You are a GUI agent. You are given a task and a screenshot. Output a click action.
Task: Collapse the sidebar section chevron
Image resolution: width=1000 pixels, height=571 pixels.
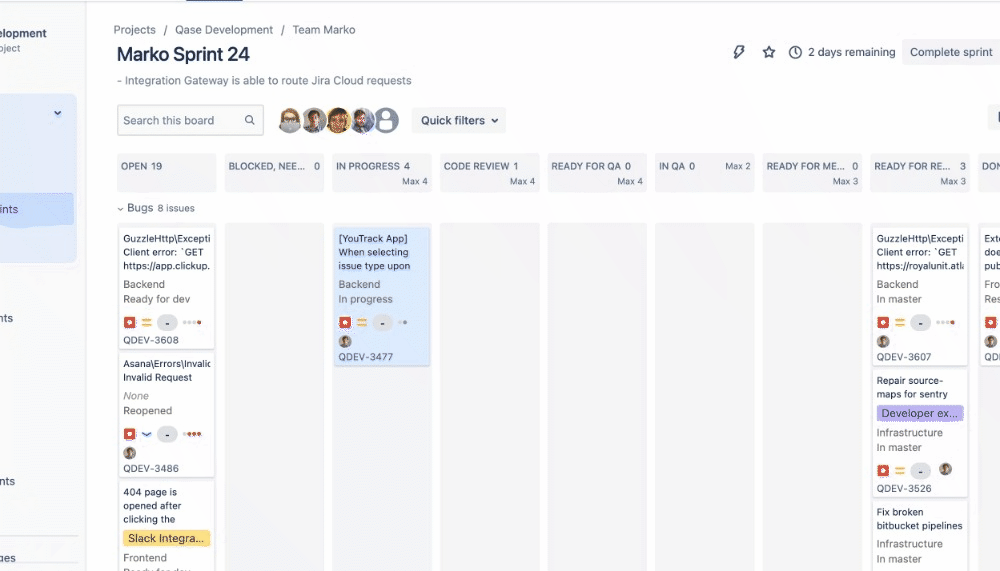[x=57, y=113]
